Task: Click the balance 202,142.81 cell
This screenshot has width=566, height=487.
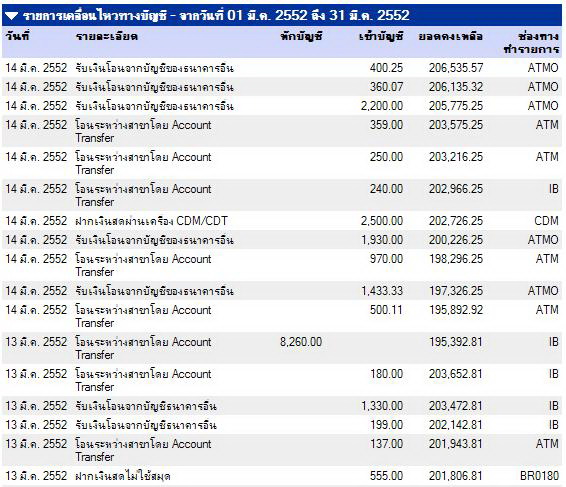Action: [456, 425]
